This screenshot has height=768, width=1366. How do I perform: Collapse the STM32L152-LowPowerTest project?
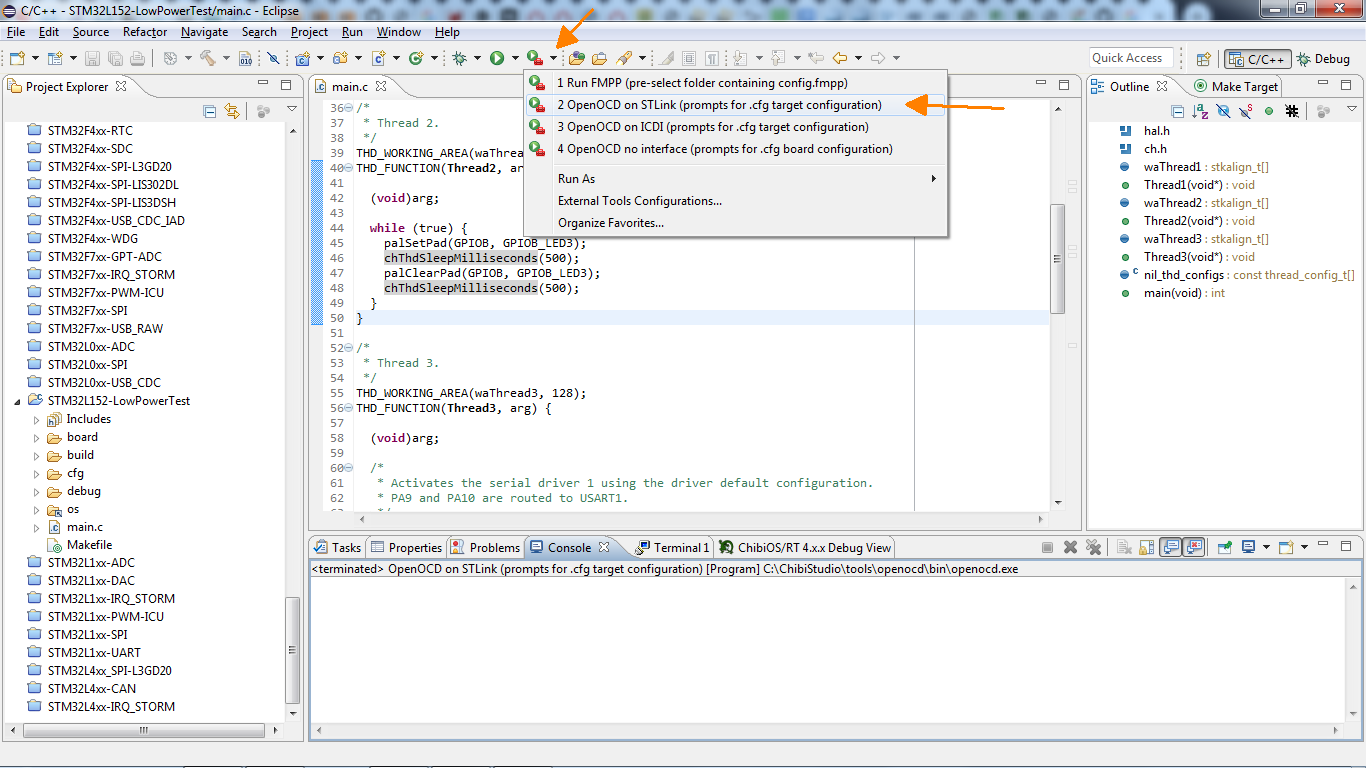point(17,401)
